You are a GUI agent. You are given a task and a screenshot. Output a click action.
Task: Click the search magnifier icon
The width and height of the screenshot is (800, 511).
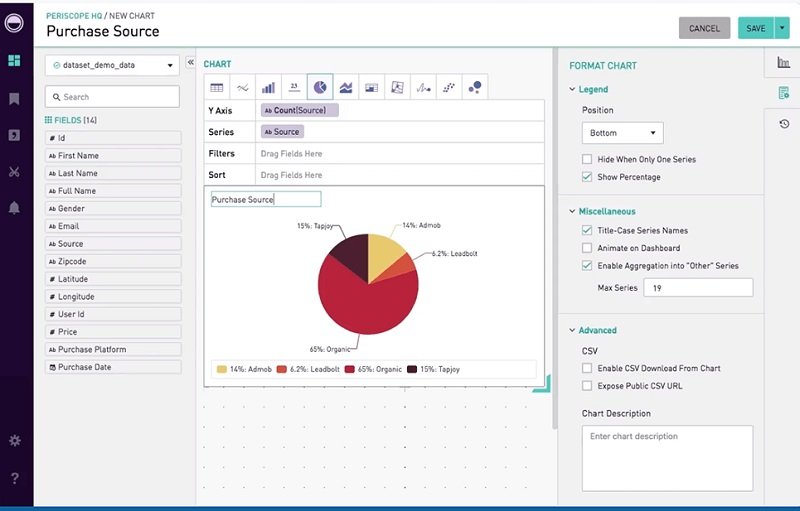click(57, 97)
